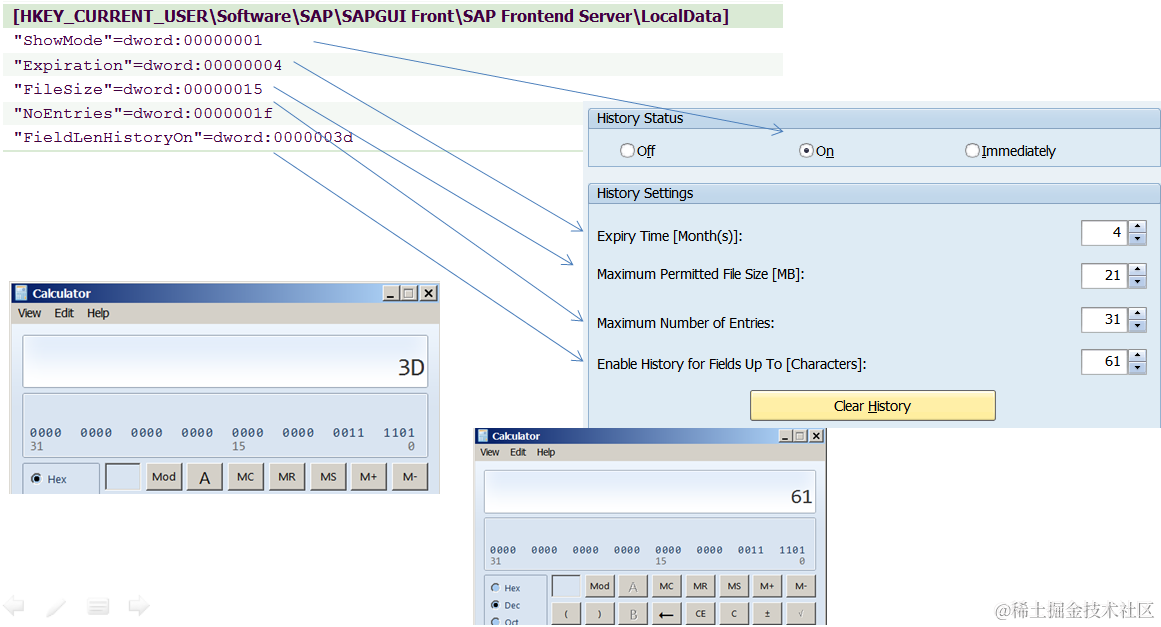Click the 61 calculator display field
The width and height of the screenshot is (1161, 627).
tap(649, 492)
